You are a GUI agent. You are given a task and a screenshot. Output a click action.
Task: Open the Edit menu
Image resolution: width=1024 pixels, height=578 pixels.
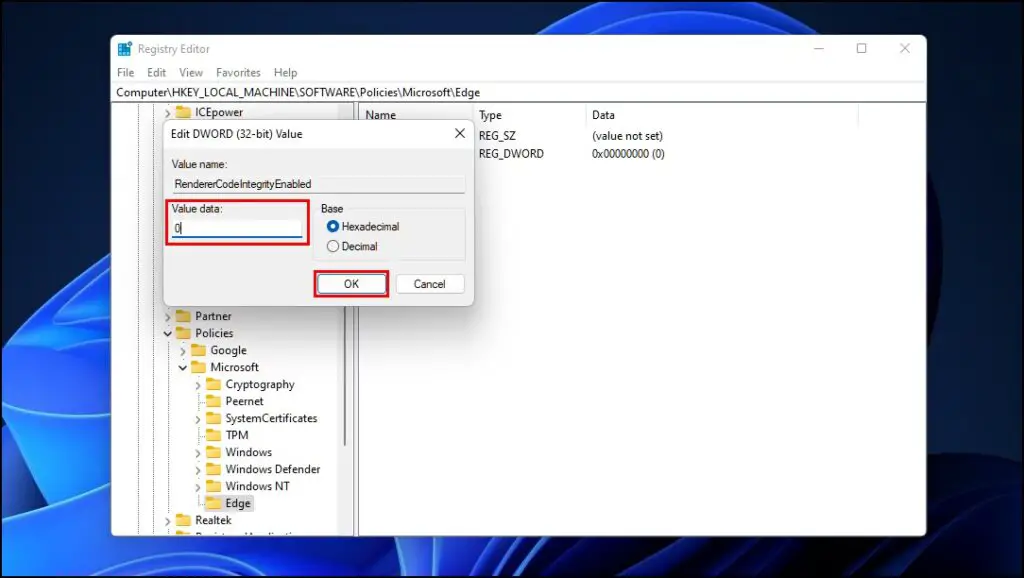(156, 72)
